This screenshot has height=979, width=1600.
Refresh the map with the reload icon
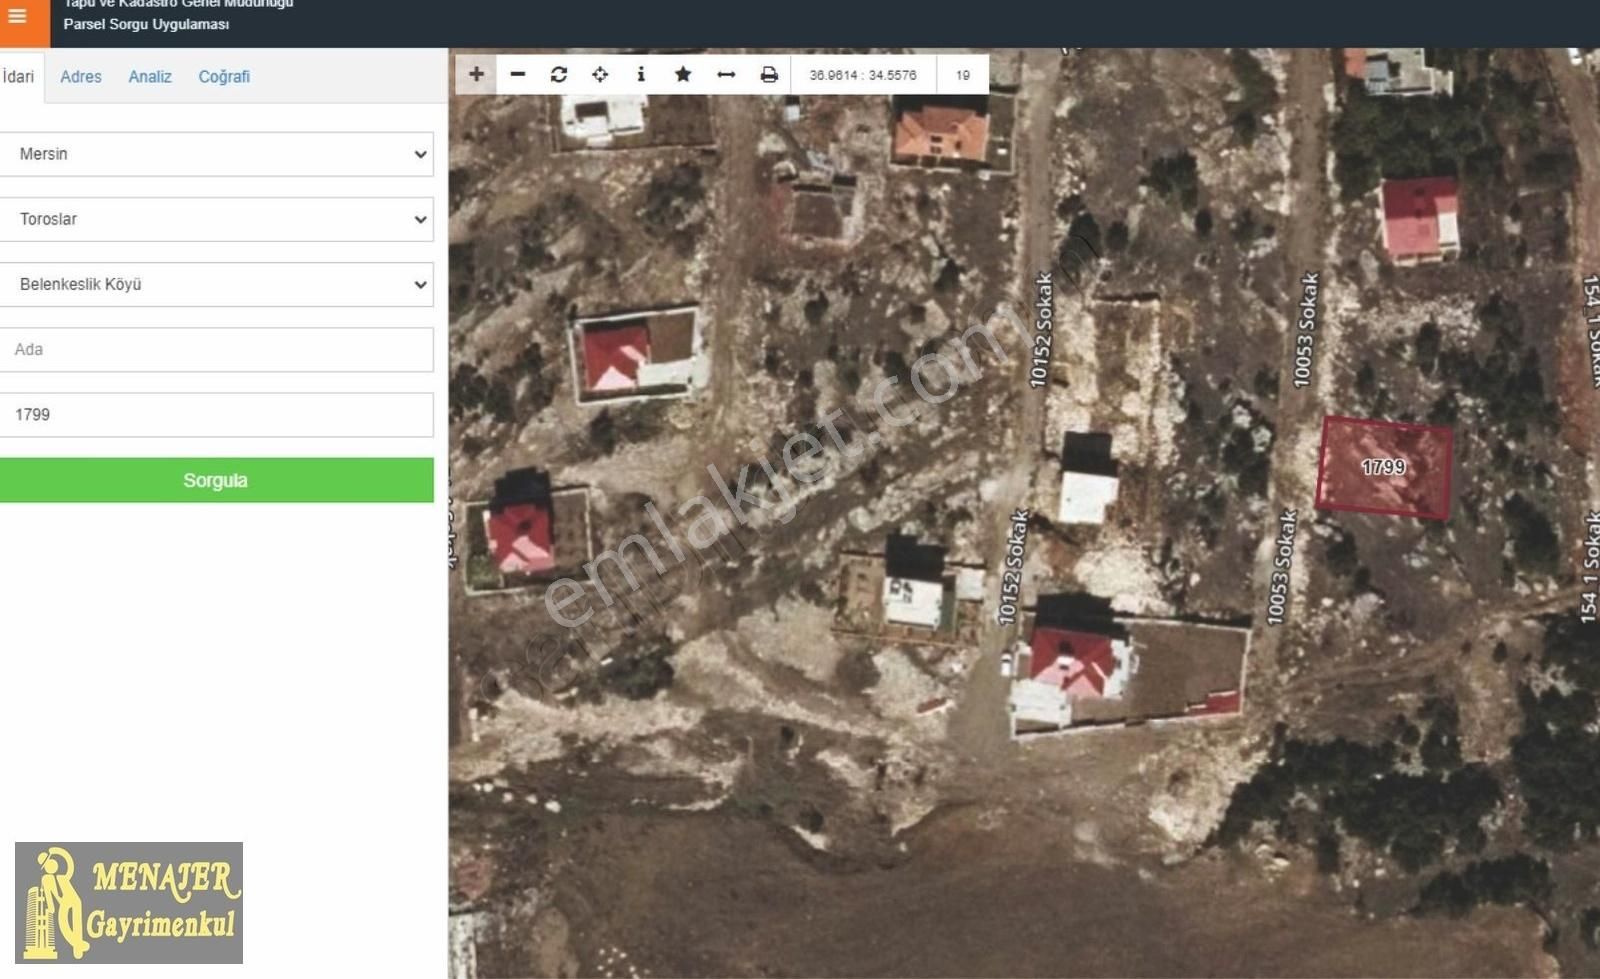[559, 74]
